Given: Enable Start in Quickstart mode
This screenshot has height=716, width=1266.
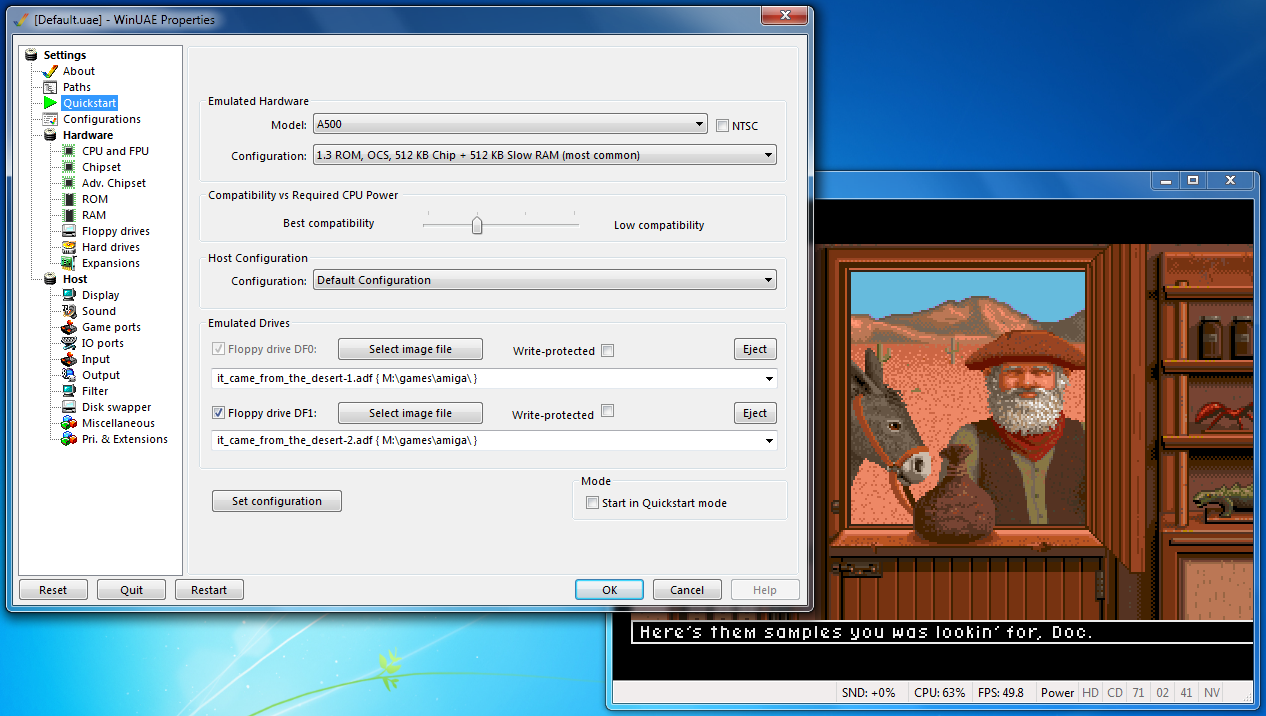Looking at the screenshot, I should tap(592, 503).
